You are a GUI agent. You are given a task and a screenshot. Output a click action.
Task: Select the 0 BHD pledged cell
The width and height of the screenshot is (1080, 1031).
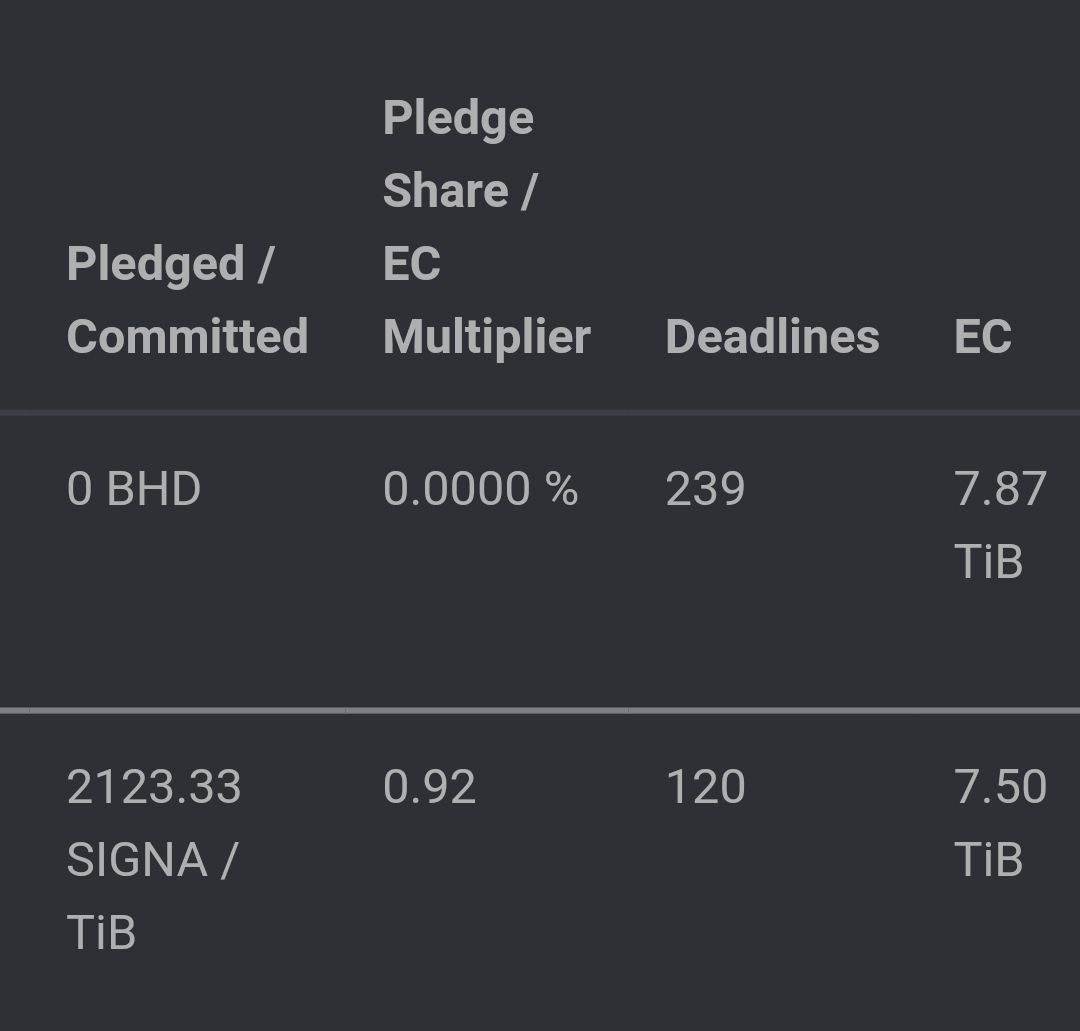point(134,489)
